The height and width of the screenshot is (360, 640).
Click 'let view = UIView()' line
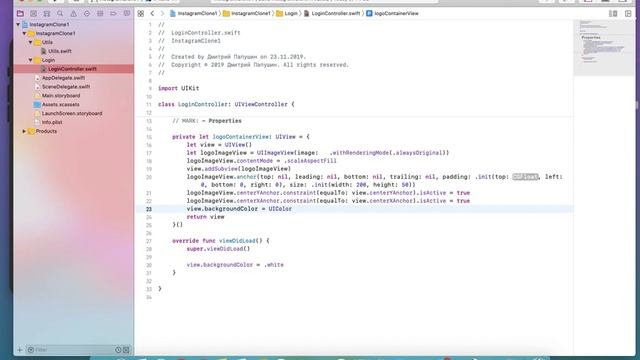pos(219,145)
